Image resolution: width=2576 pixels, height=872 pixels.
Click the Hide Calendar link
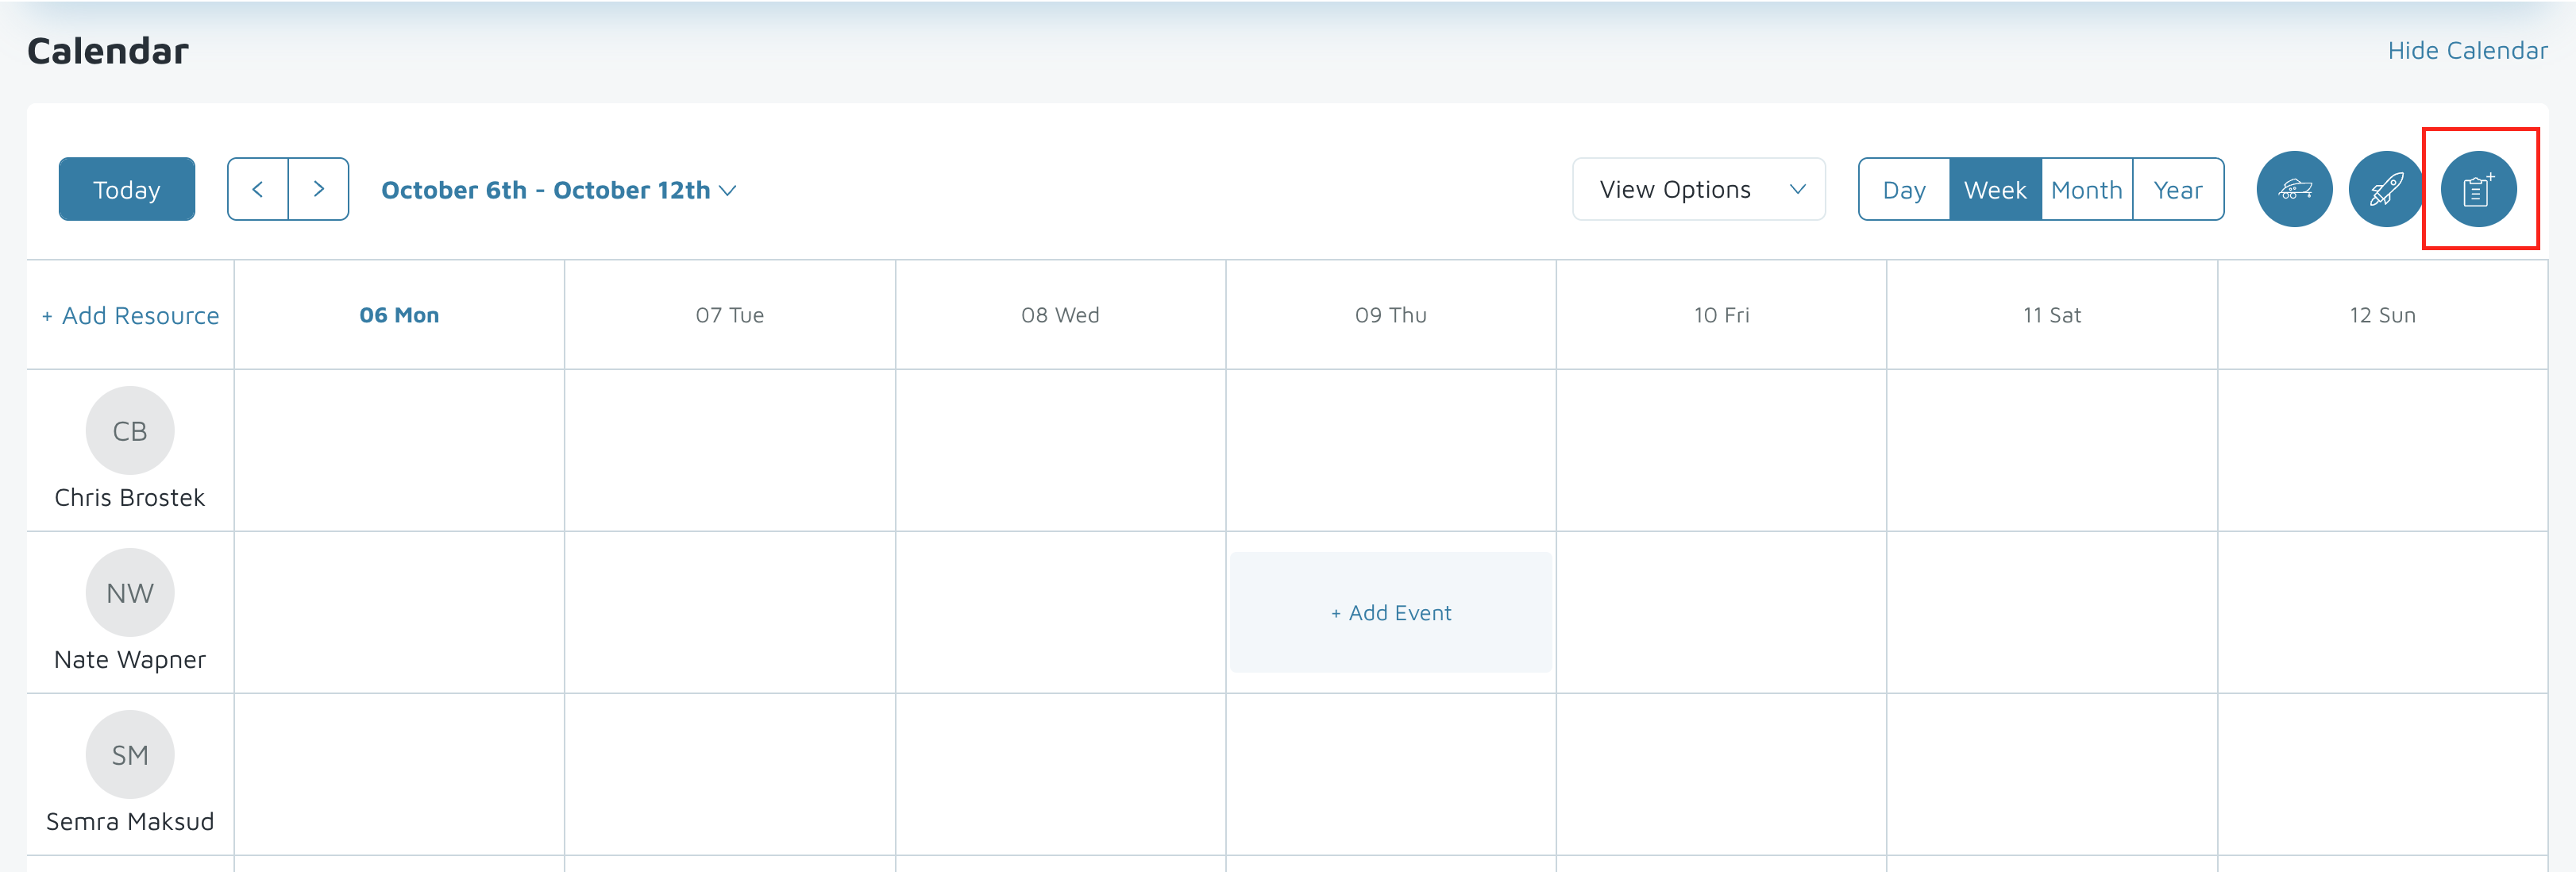tap(2466, 50)
